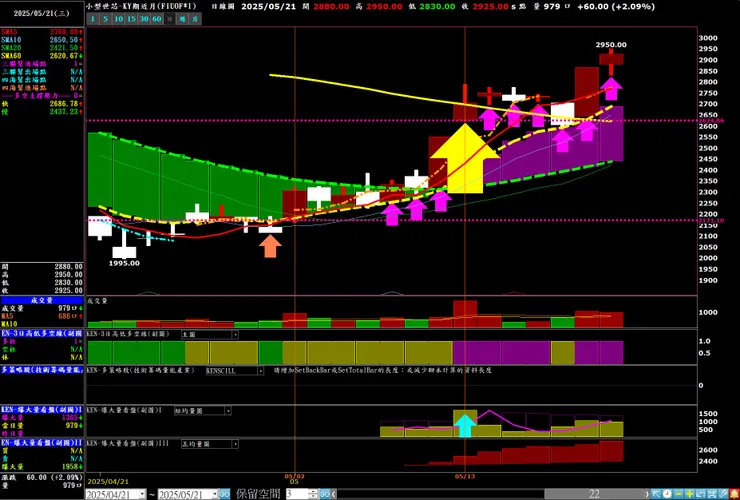
Task: Click the 漲跌 60.00 (+2.09%) status row
Action: click(x=42, y=477)
